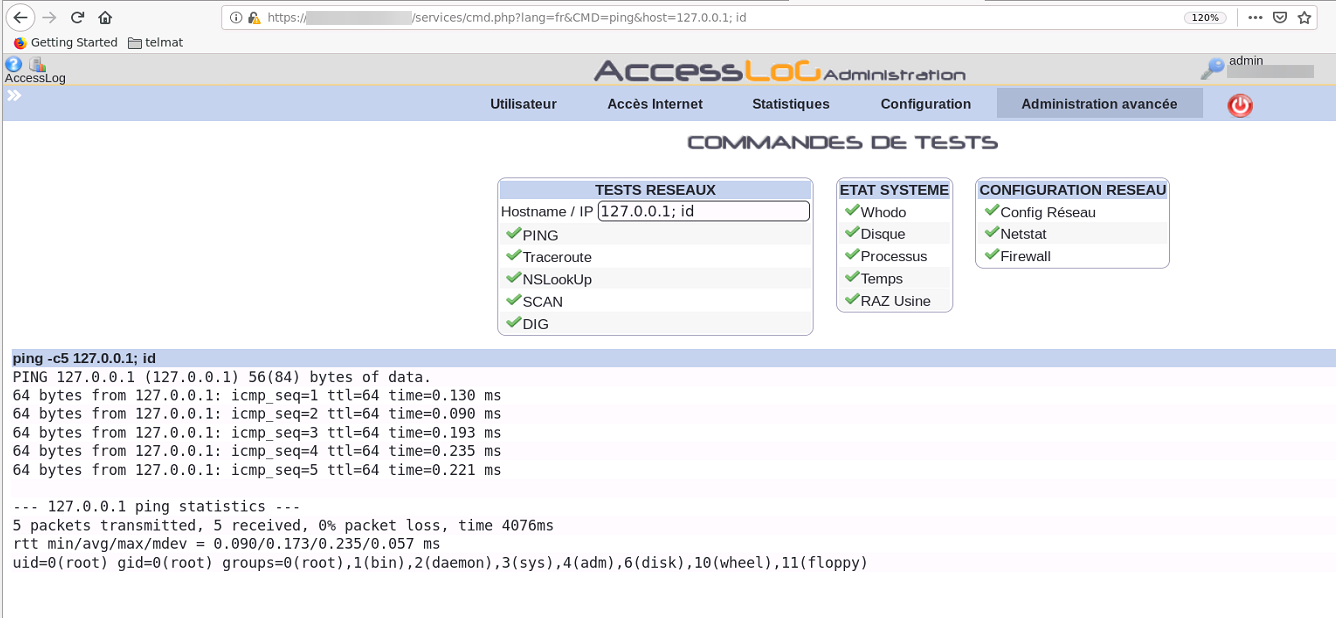Expand the sidebar with the double-chevron
The image size is (1336, 618).
(13, 95)
